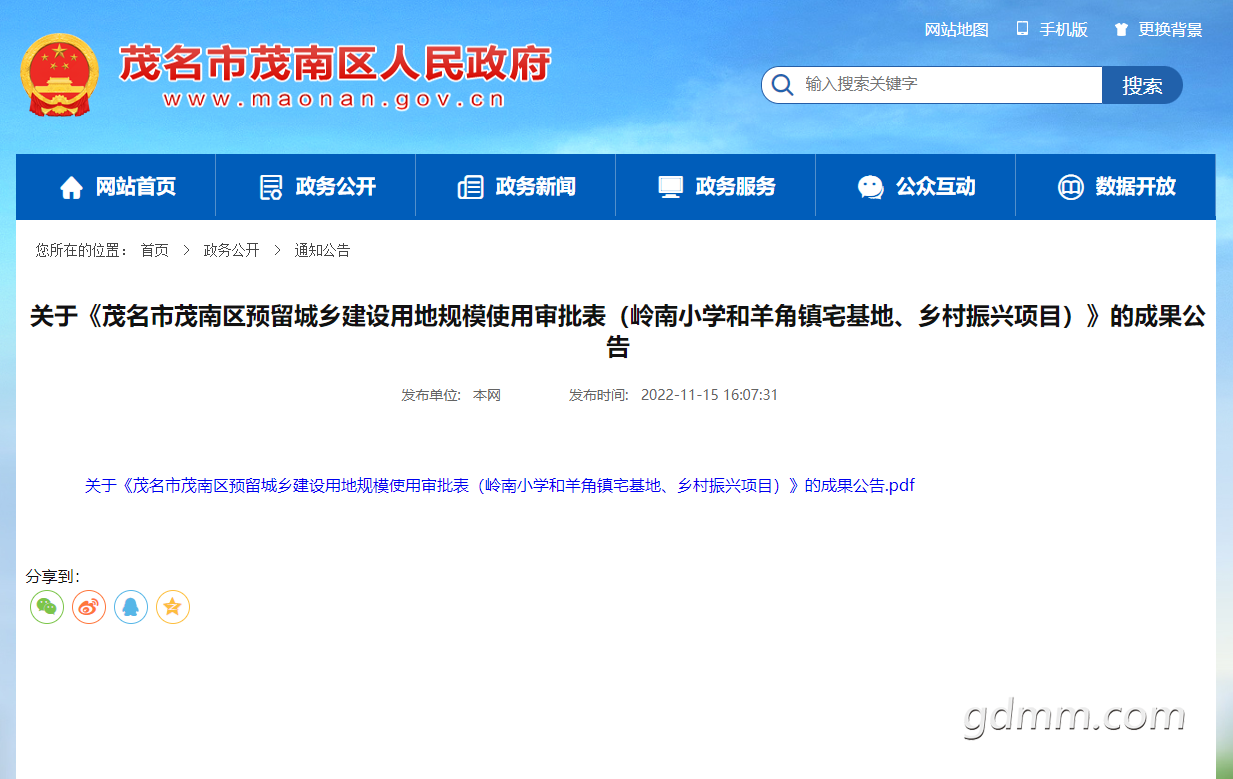Click the QZone star share icon
This screenshot has height=779, width=1233.
pyautogui.click(x=173, y=607)
